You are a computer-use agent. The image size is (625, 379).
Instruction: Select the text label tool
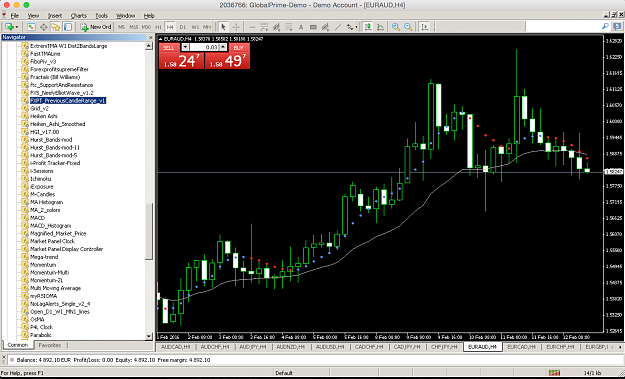(x=313, y=27)
